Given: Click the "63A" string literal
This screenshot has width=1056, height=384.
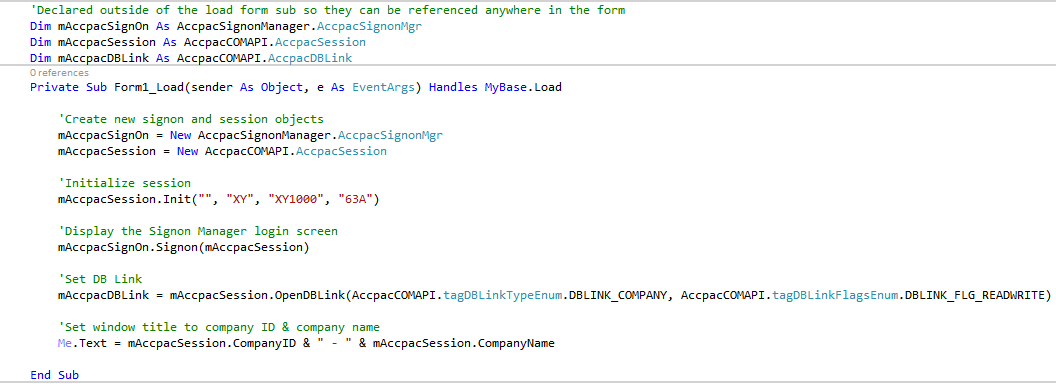Looking at the screenshot, I should [356, 199].
